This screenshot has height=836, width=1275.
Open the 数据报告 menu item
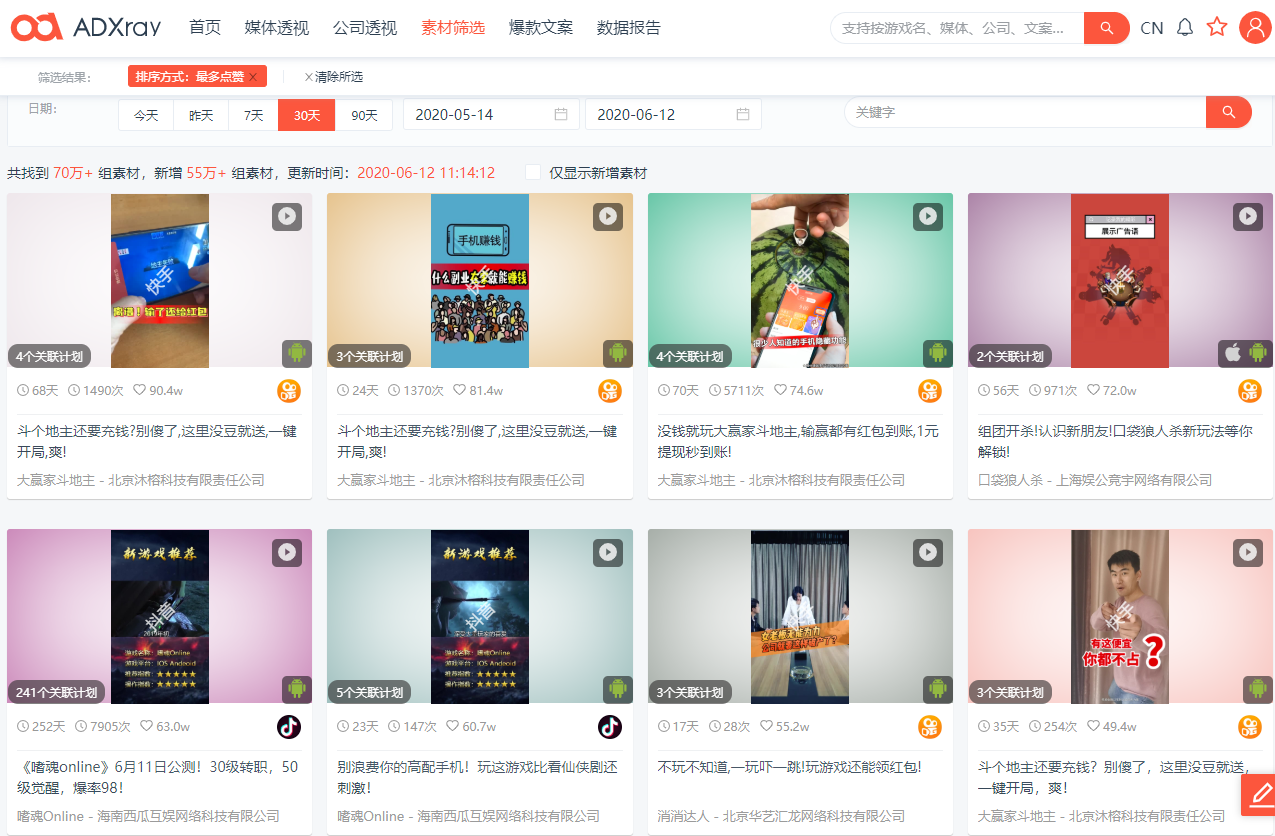click(x=625, y=28)
